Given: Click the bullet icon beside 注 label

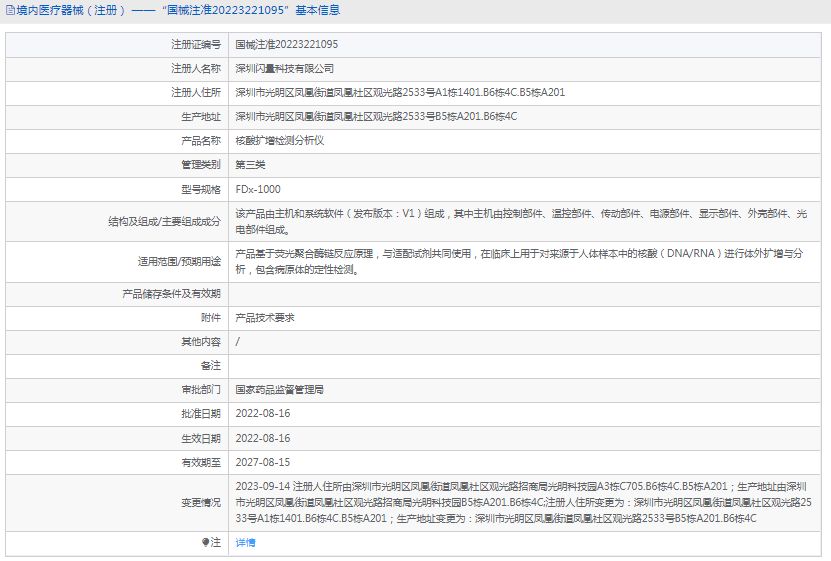Looking at the screenshot, I should pos(206,542).
